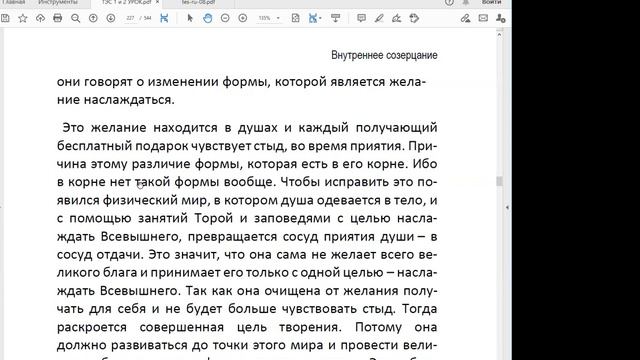Click the scroll up arrow of the scrollbar
Screen dimensions: 640x360
pos(499,35)
